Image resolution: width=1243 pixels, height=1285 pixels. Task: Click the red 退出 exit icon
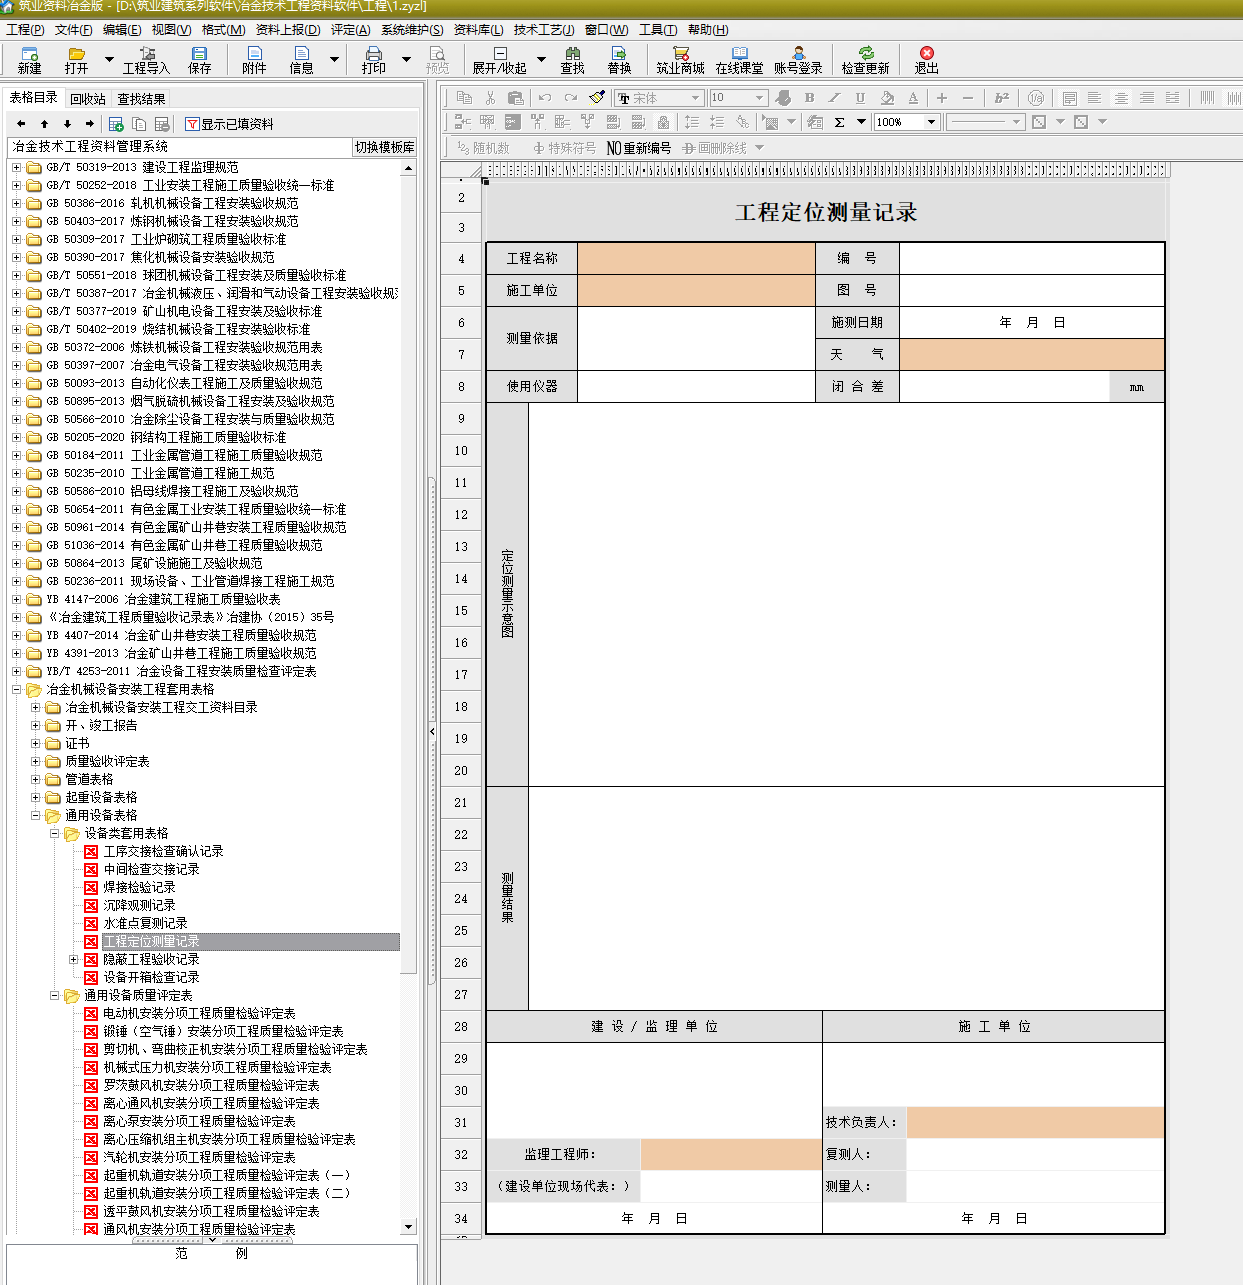pyautogui.click(x=926, y=60)
